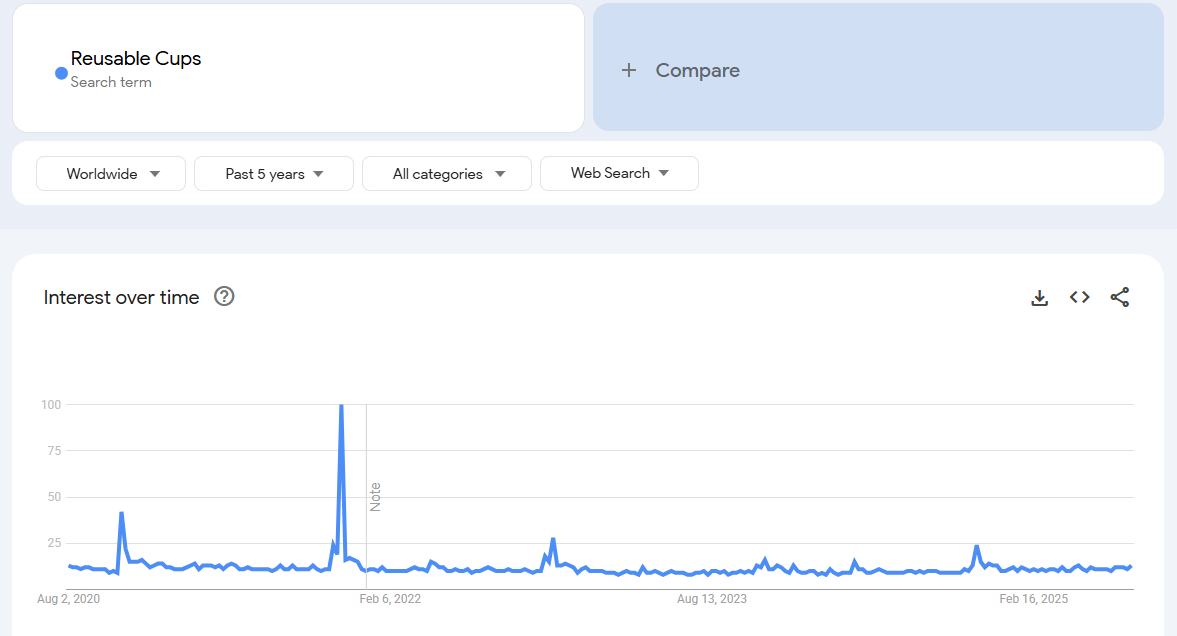The image size is (1177, 636).
Task: Click the Aug 2, 2020 date label
Action: point(69,599)
